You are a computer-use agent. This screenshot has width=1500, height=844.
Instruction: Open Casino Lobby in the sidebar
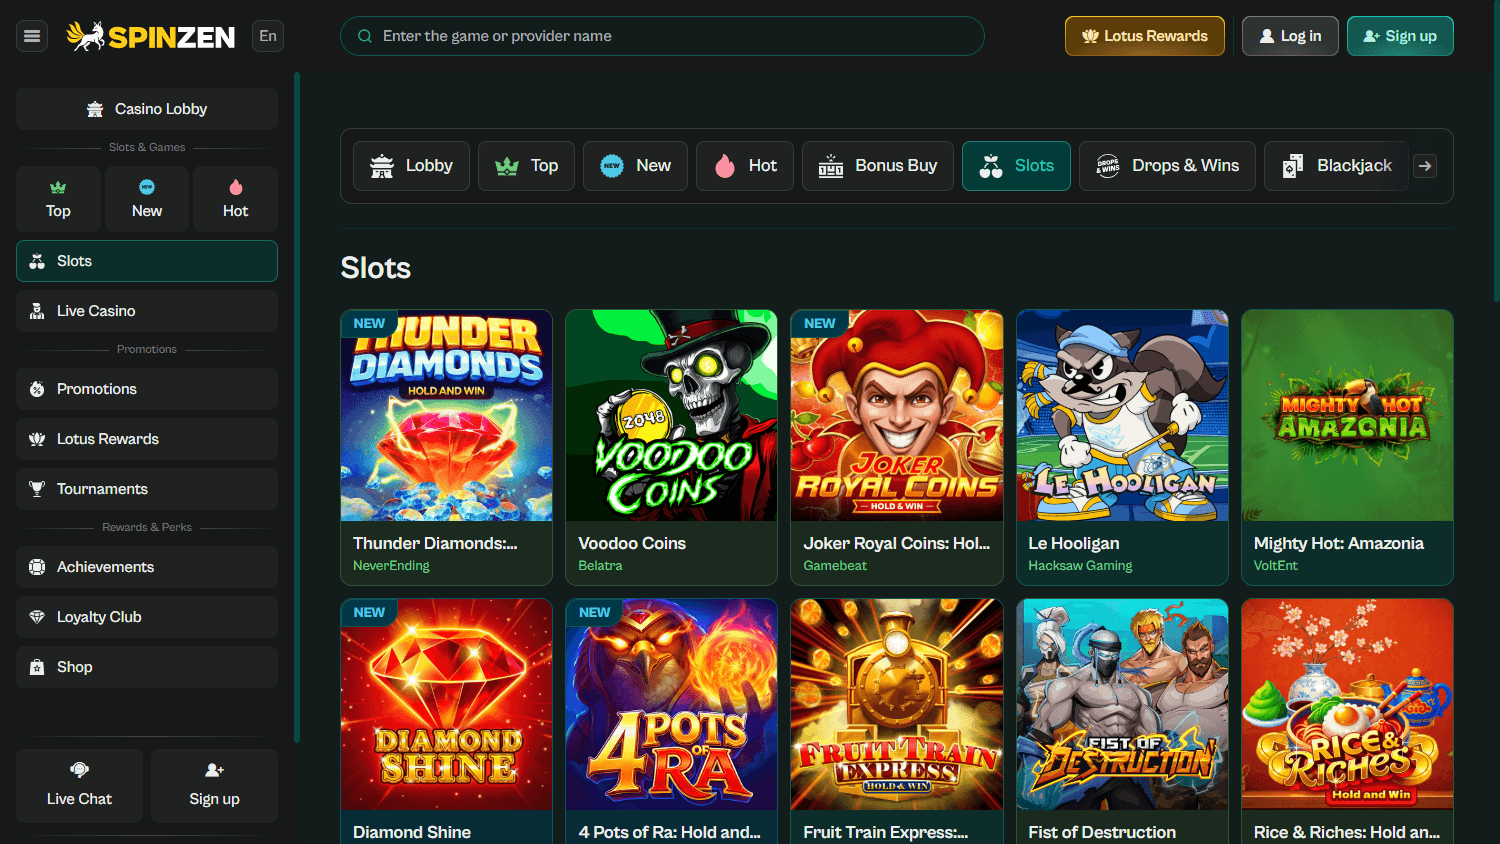pos(147,109)
